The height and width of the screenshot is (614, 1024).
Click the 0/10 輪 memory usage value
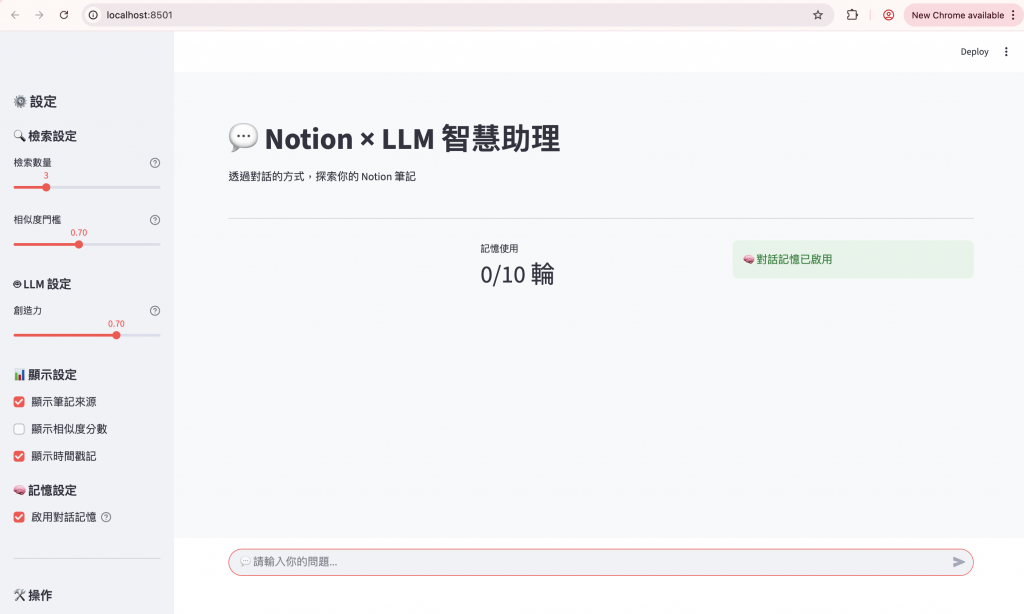click(x=517, y=274)
